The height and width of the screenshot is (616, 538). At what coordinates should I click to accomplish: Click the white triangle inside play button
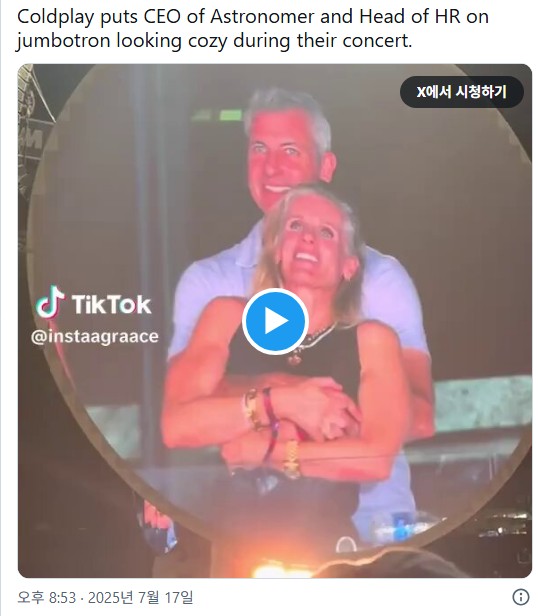pos(277,321)
